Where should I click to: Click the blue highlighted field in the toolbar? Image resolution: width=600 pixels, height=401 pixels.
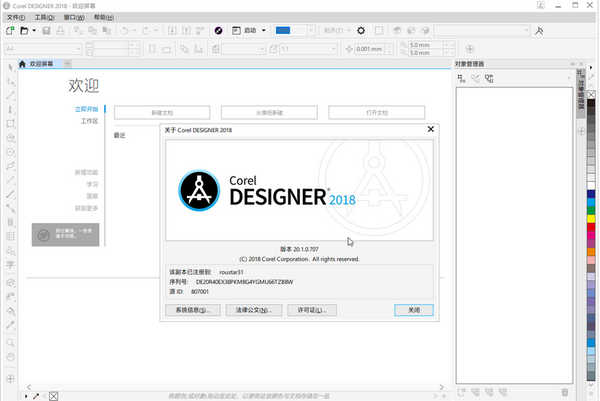pyautogui.click(x=283, y=31)
